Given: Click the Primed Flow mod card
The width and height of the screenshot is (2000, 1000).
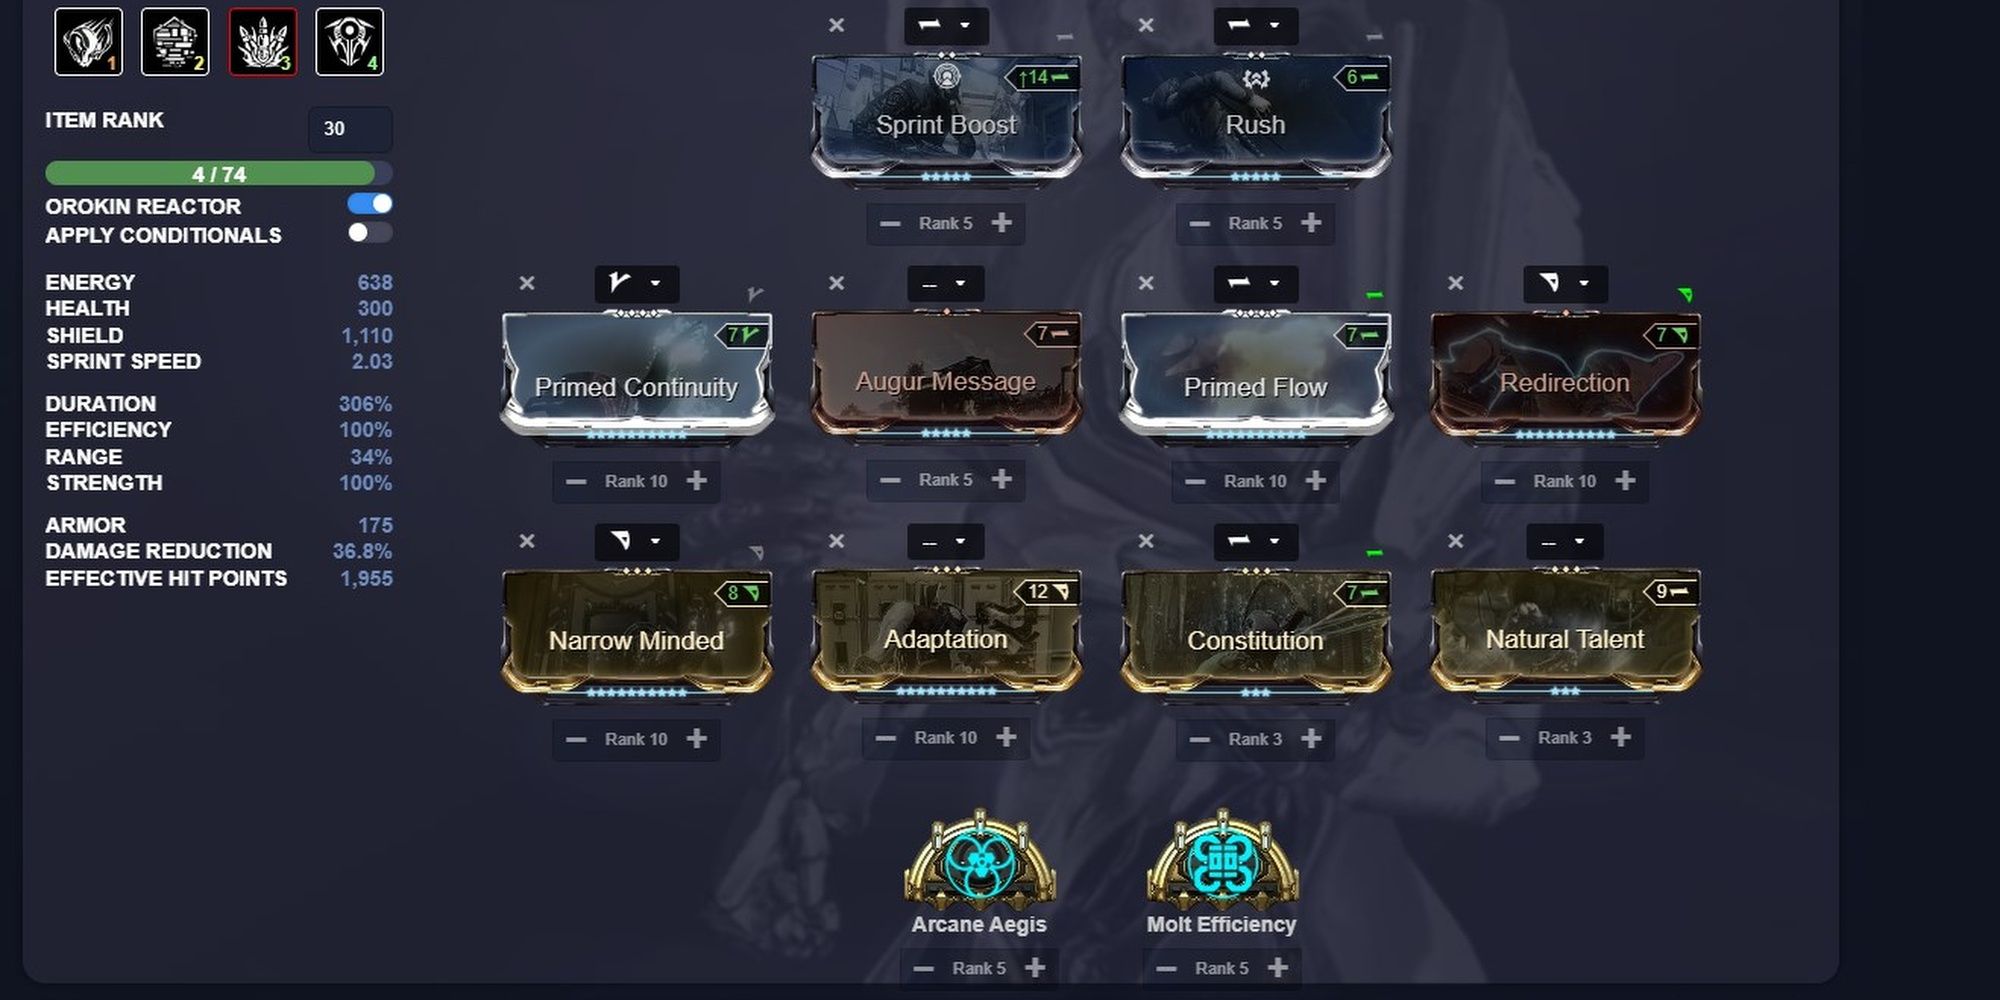Looking at the screenshot, I should 1256,374.
